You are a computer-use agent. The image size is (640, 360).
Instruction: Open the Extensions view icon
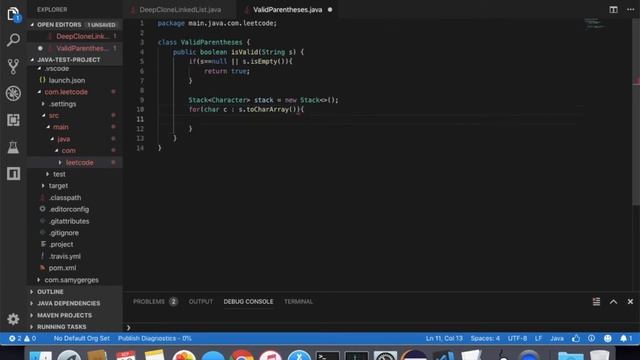coord(13,120)
